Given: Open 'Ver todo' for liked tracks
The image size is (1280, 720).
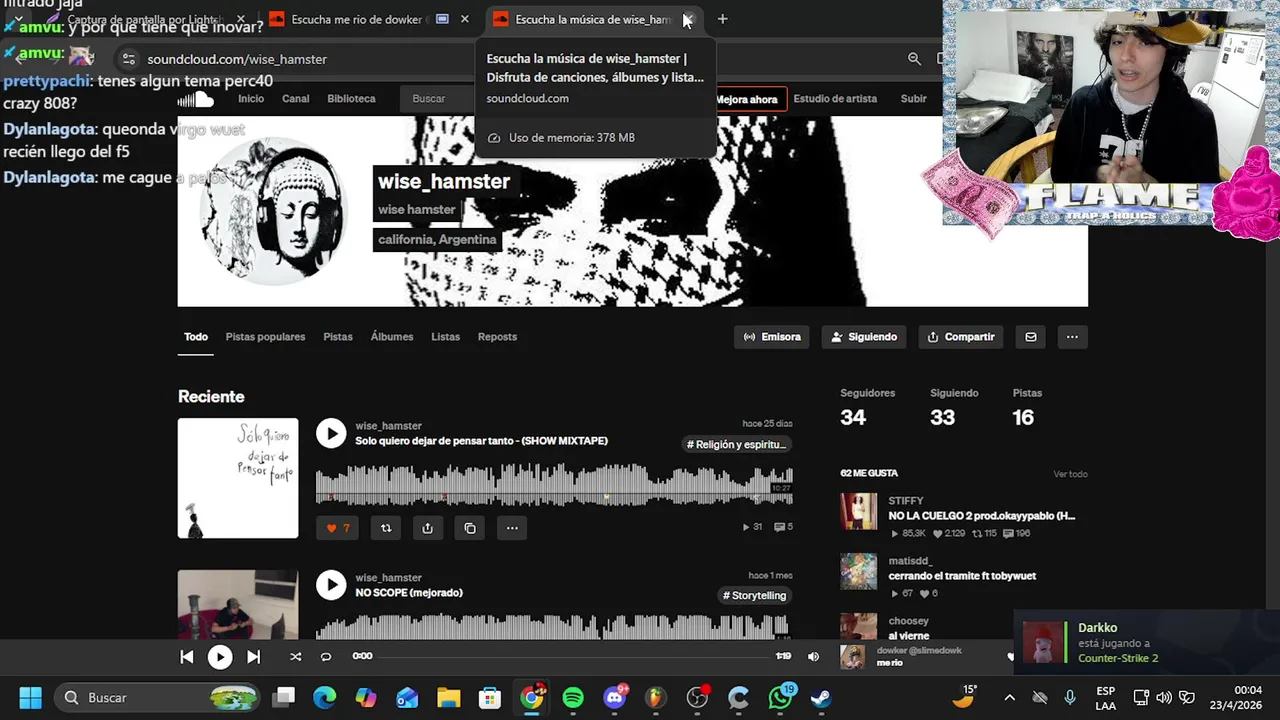Looking at the screenshot, I should point(1070,474).
